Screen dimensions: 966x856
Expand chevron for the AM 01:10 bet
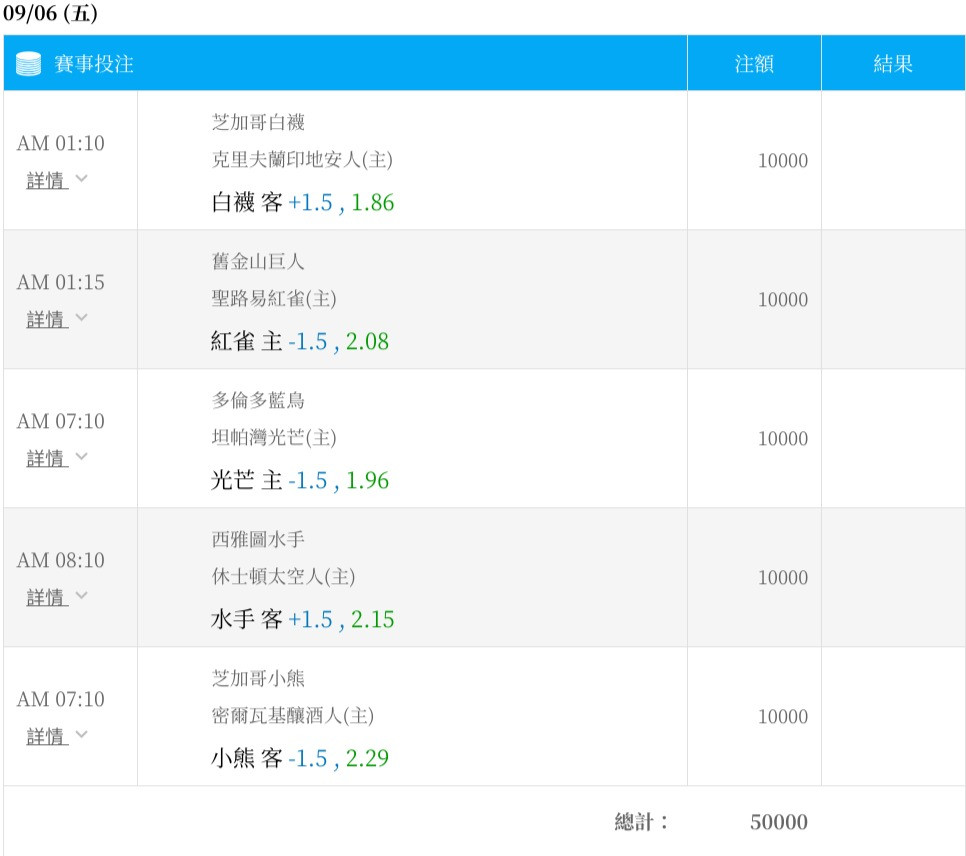coord(81,179)
